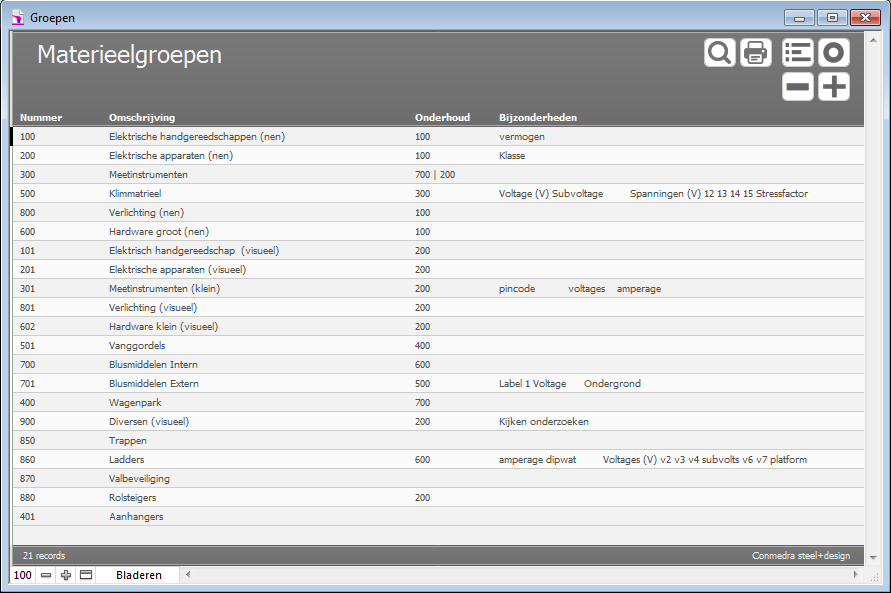891x593 pixels.
Task: Select the Meetinstrumenten row numbered 300
Action: pyautogui.click(x=148, y=175)
